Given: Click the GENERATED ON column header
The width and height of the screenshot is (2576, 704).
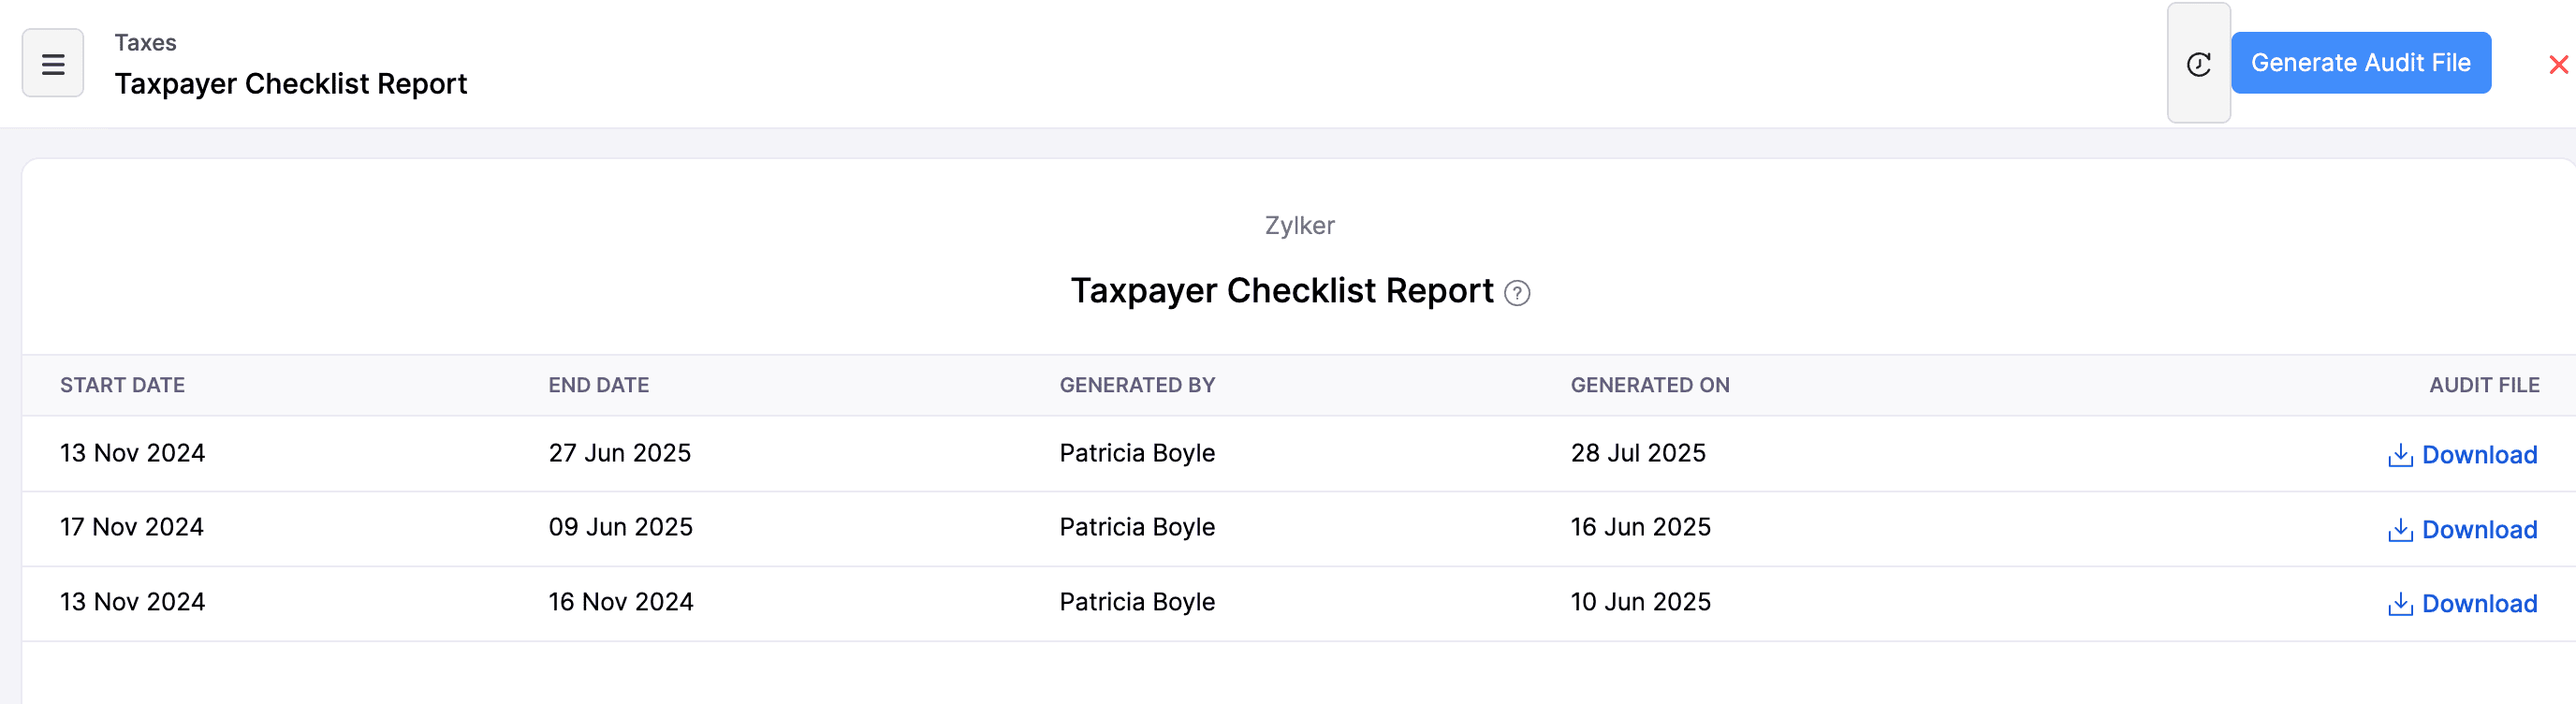Looking at the screenshot, I should pyautogui.click(x=1649, y=385).
